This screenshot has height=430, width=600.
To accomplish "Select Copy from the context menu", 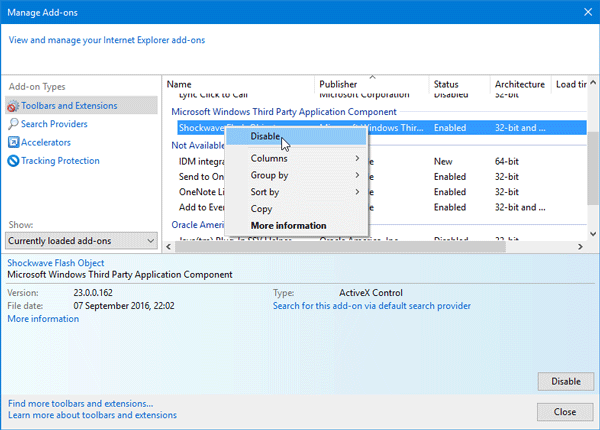I will pos(262,209).
